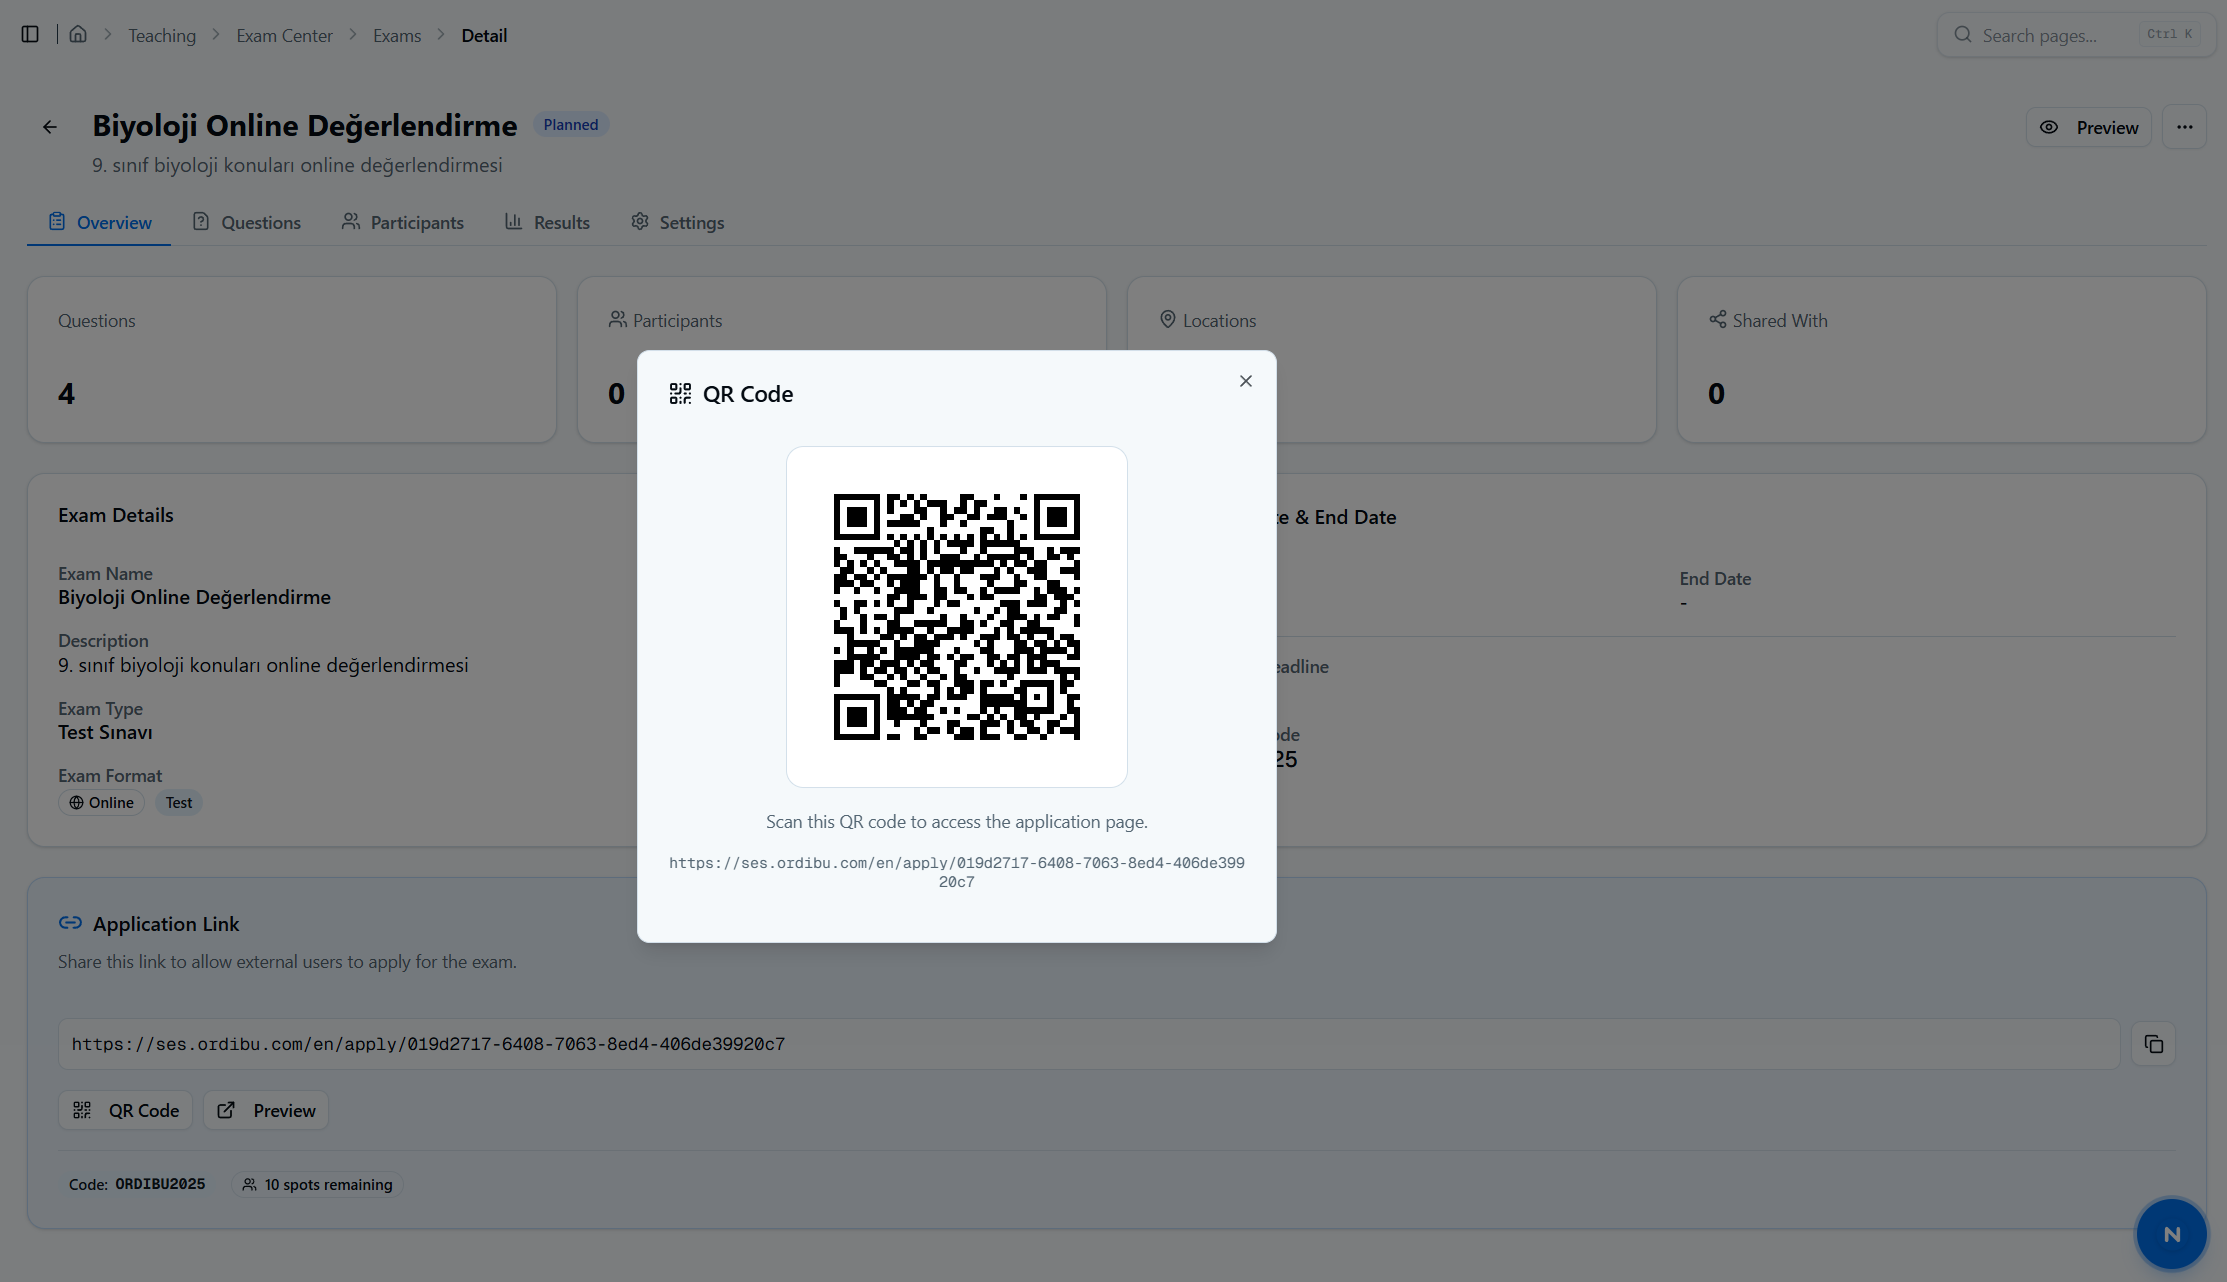Switch to the Overview tab
The height and width of the screenshot is (1282, 2227).
pyautogui.click(x=99, y=223)
